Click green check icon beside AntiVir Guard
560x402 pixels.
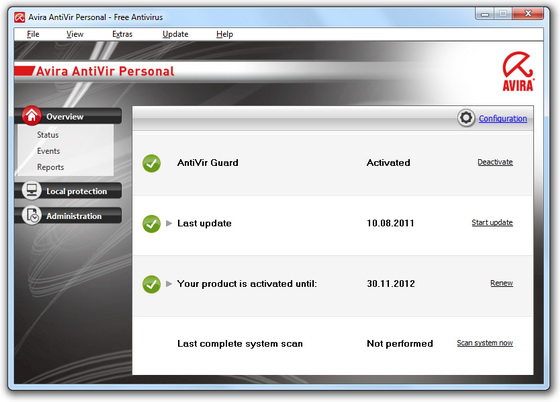pos(151,163)
